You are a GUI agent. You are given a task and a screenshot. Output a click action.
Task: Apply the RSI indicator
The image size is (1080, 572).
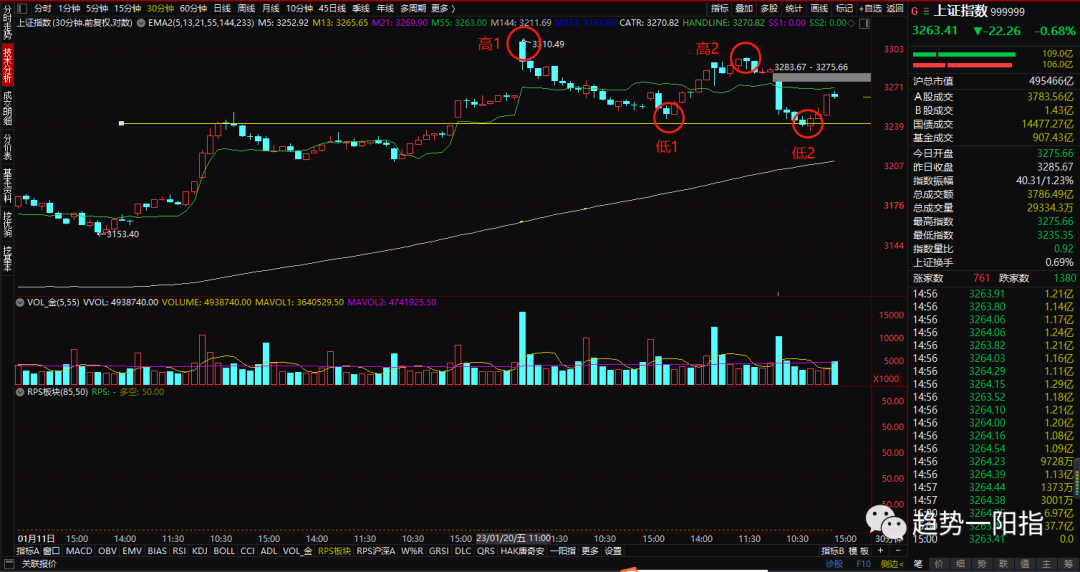tap(179, 551)
